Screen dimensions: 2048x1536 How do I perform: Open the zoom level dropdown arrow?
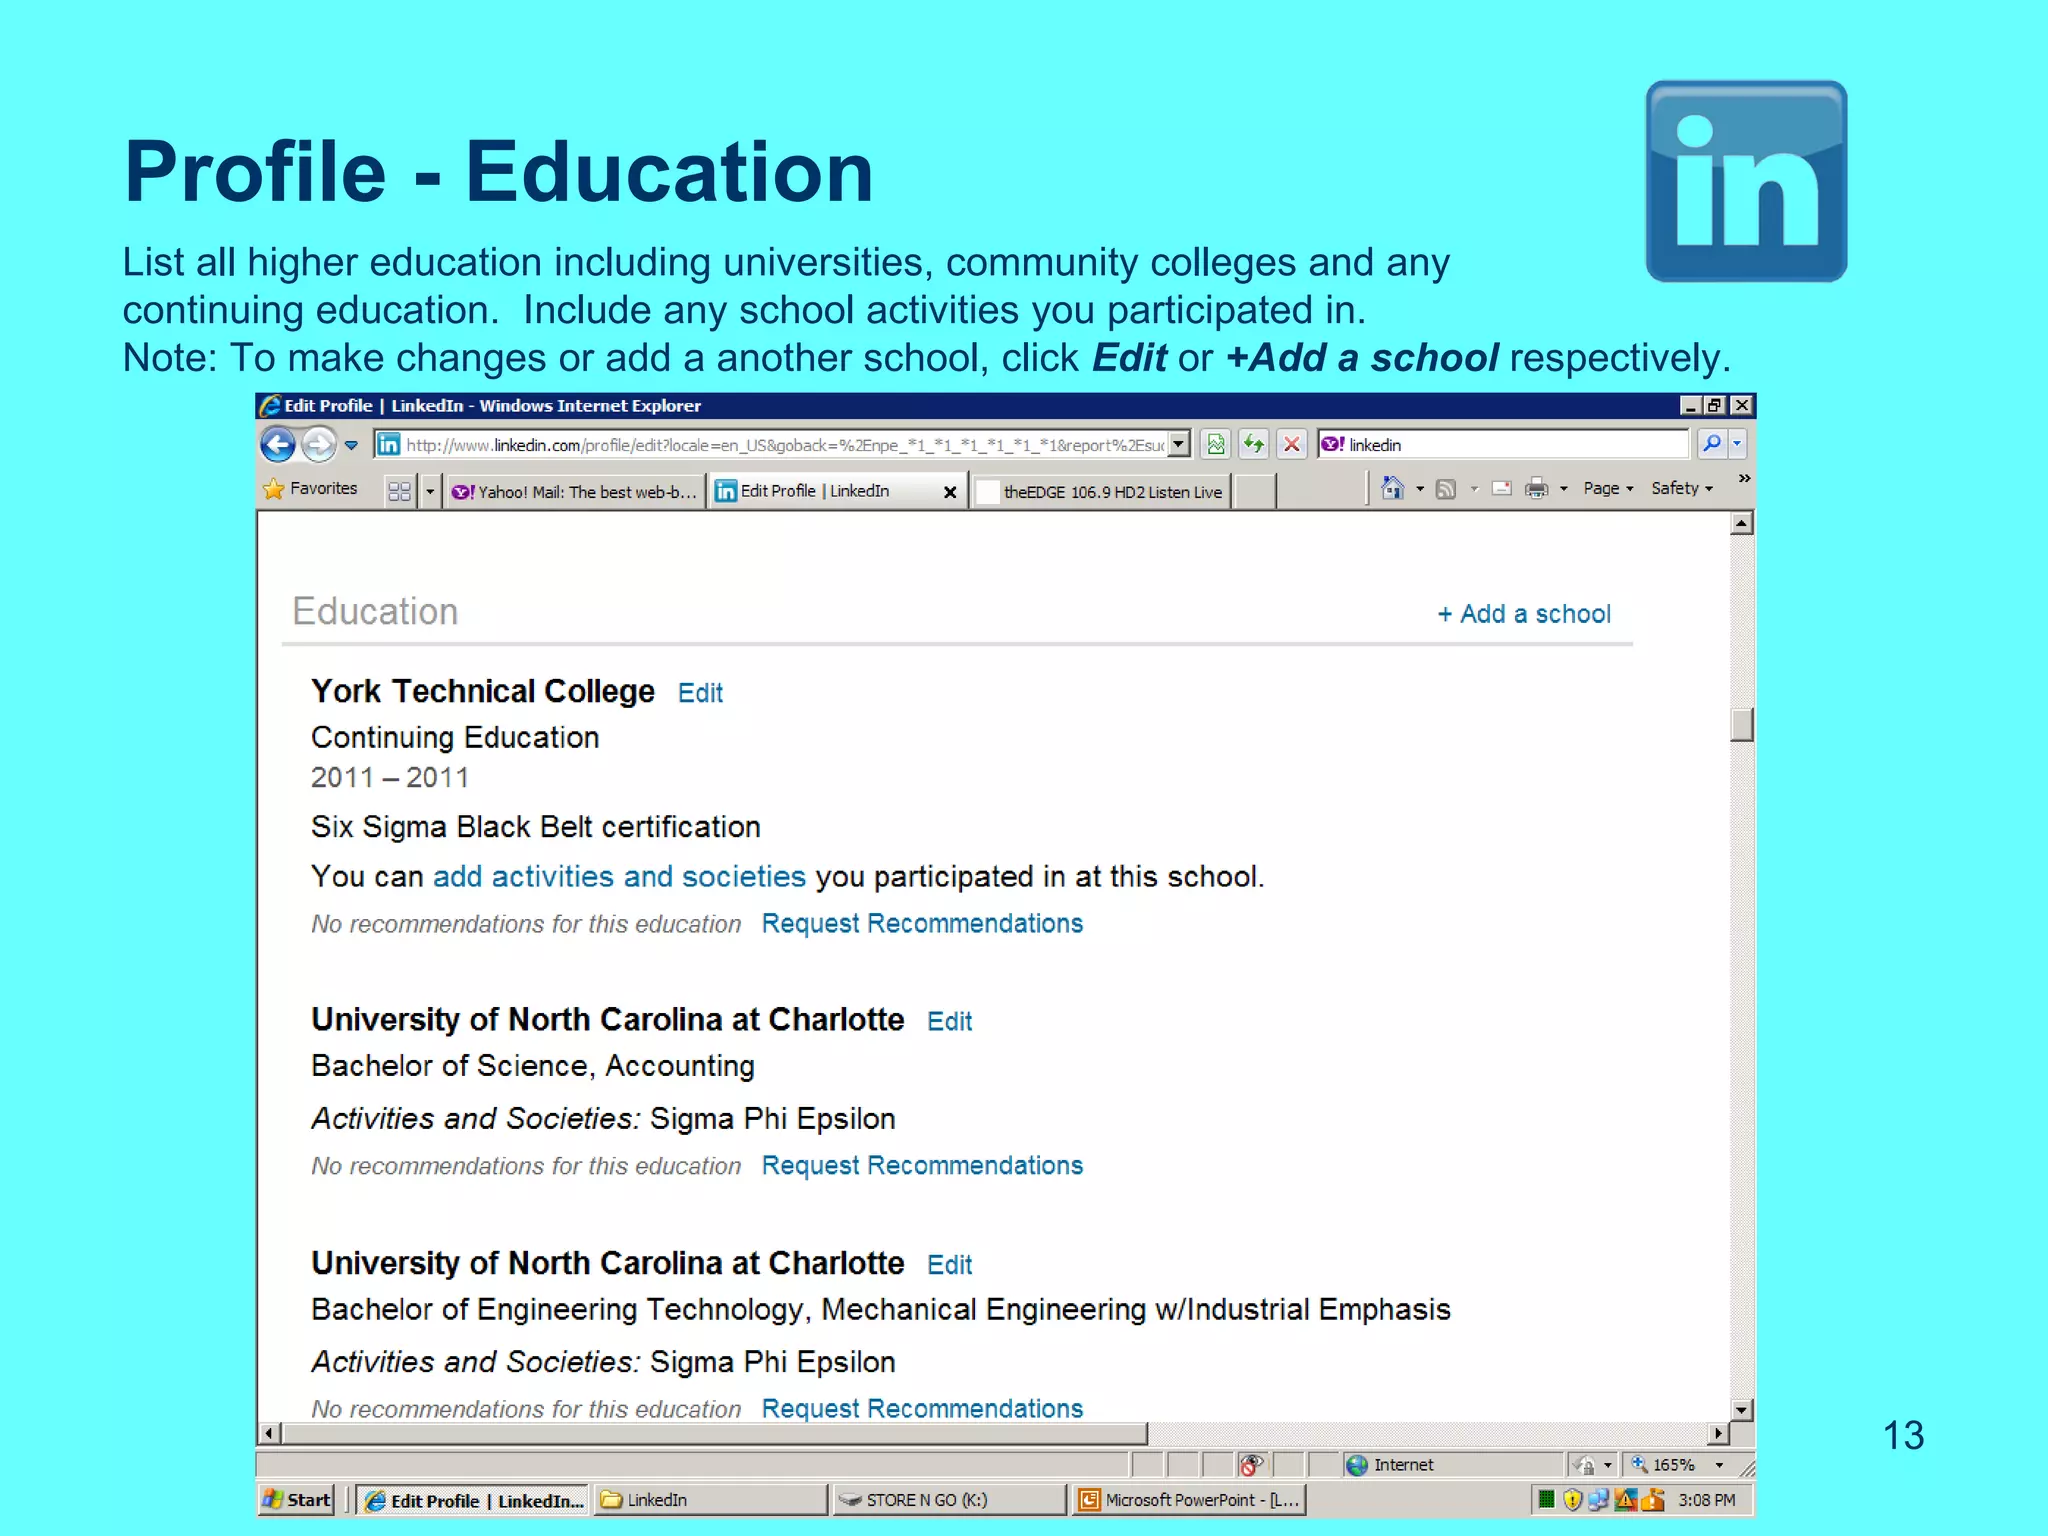[x=1719, y=1465]
